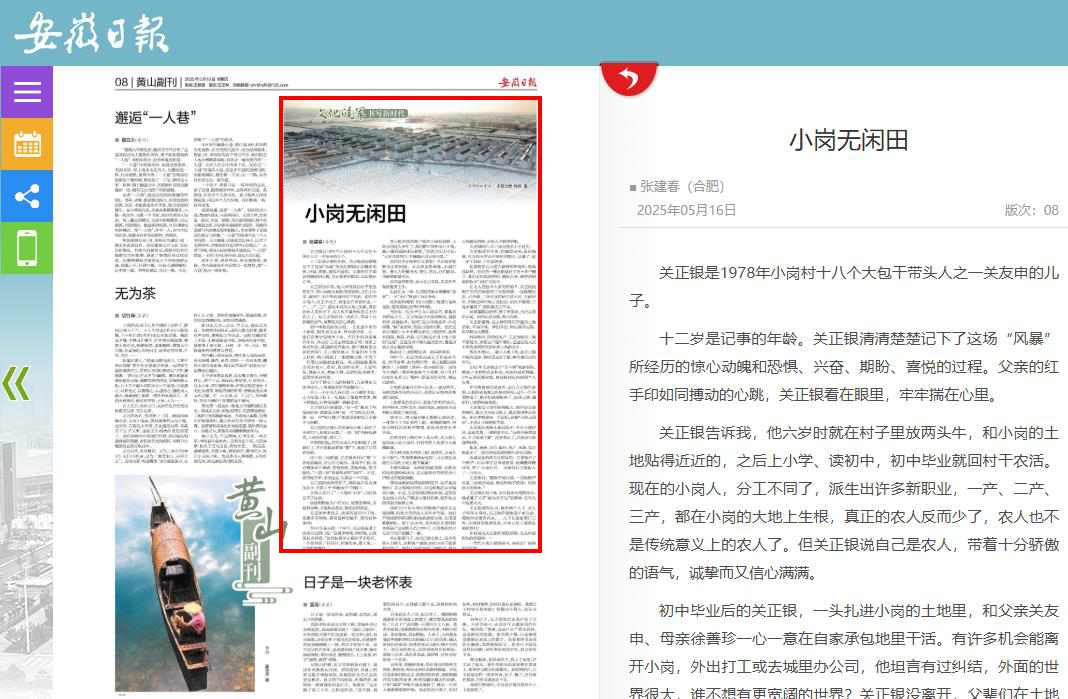Open the orange calendar date picker

point(27,144)
